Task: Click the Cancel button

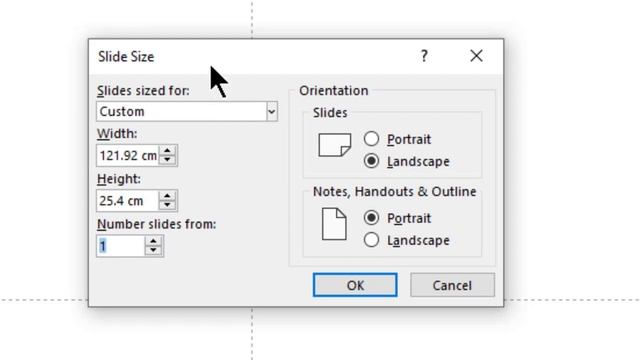Action: click(x=452, y=285)
